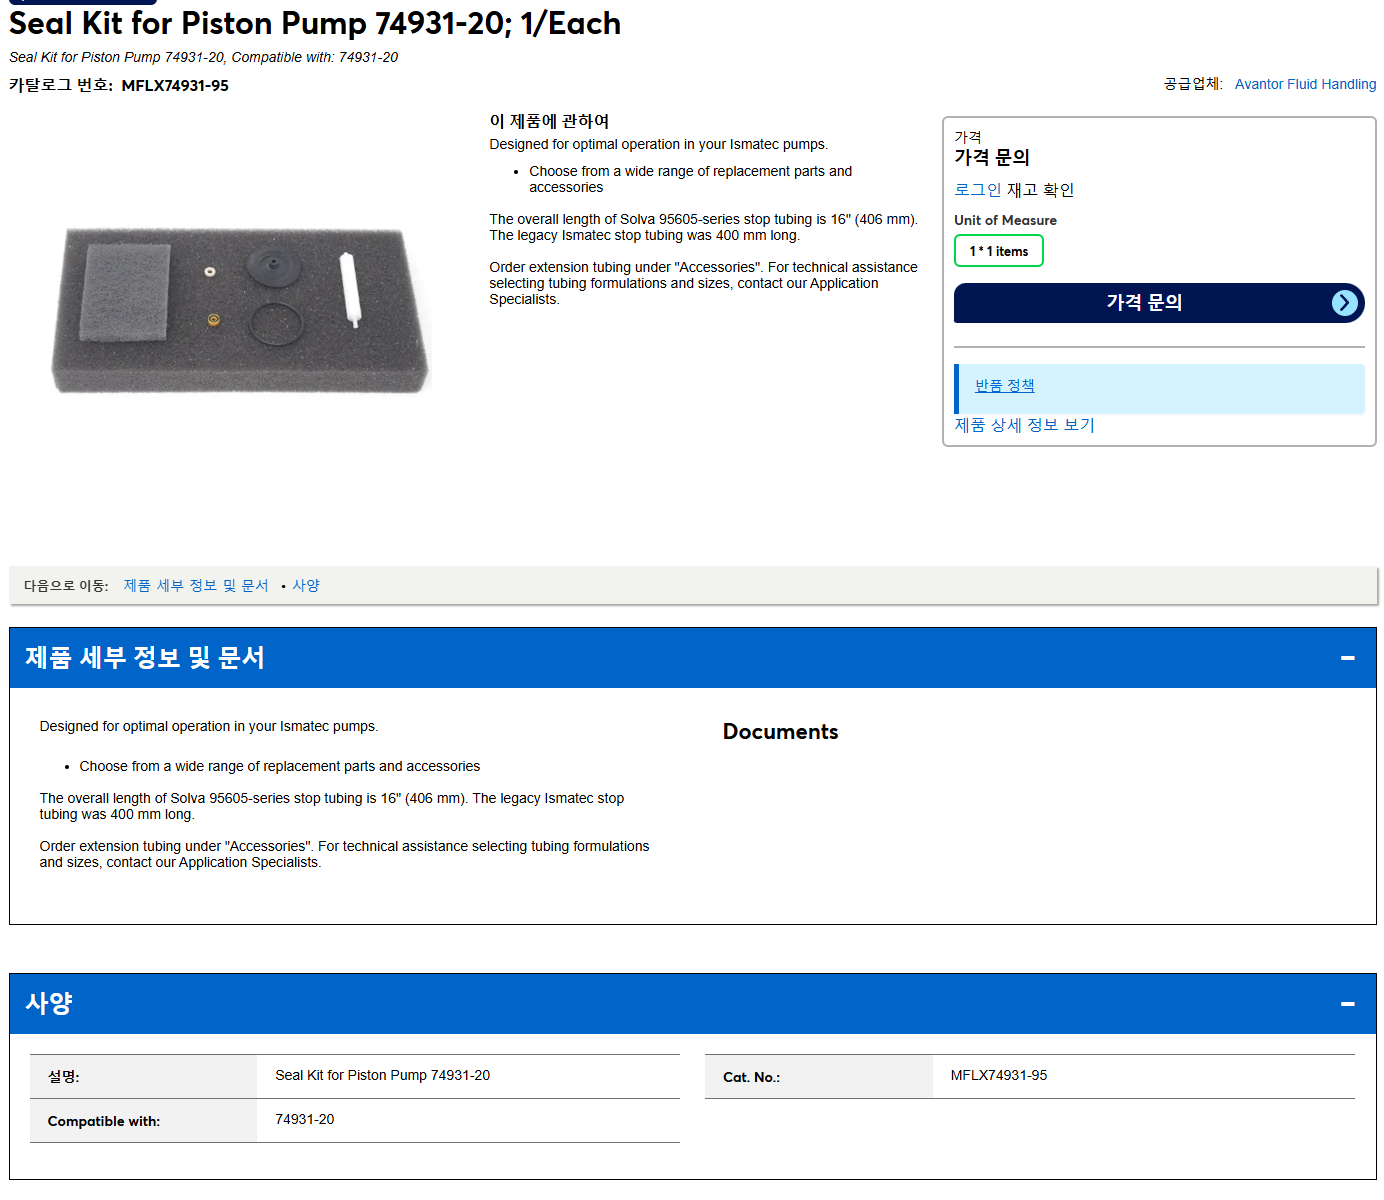The image size is (1384, 1200).
Task: Click the 로그인 link to check stock
Action: coord(978,190)
